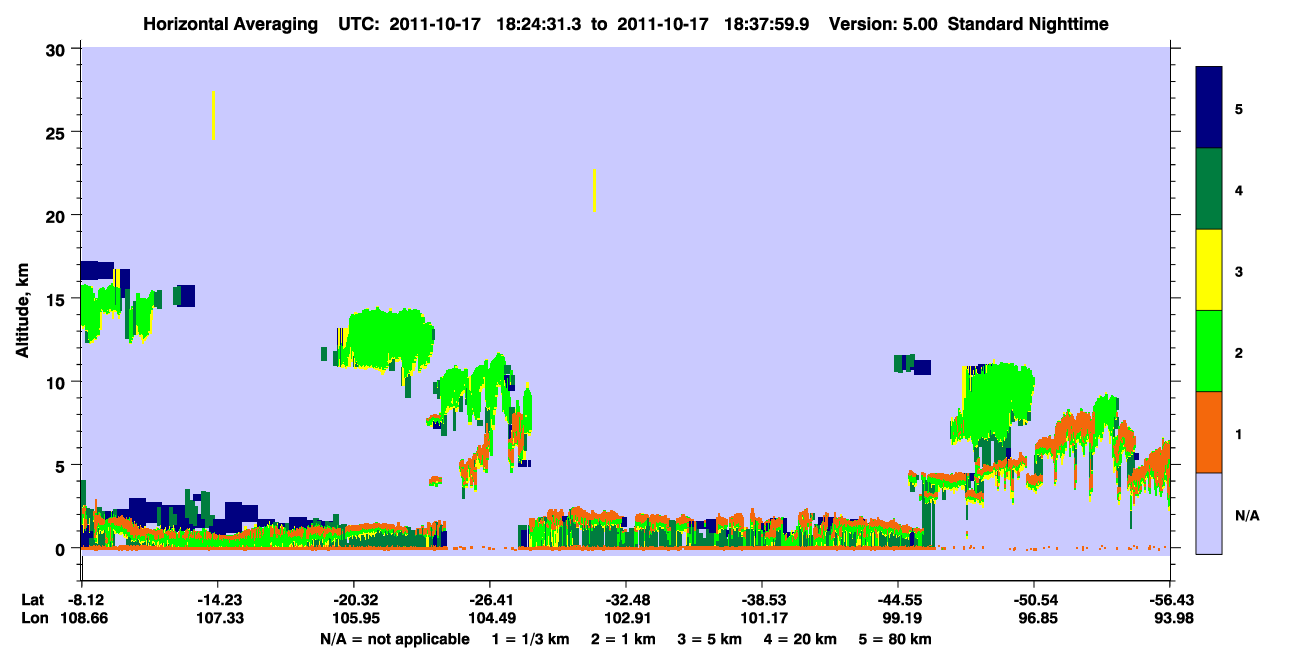The image size is (1300, 667).
Task: Click longitude value 104.49
Action: [x=490, y=619]
